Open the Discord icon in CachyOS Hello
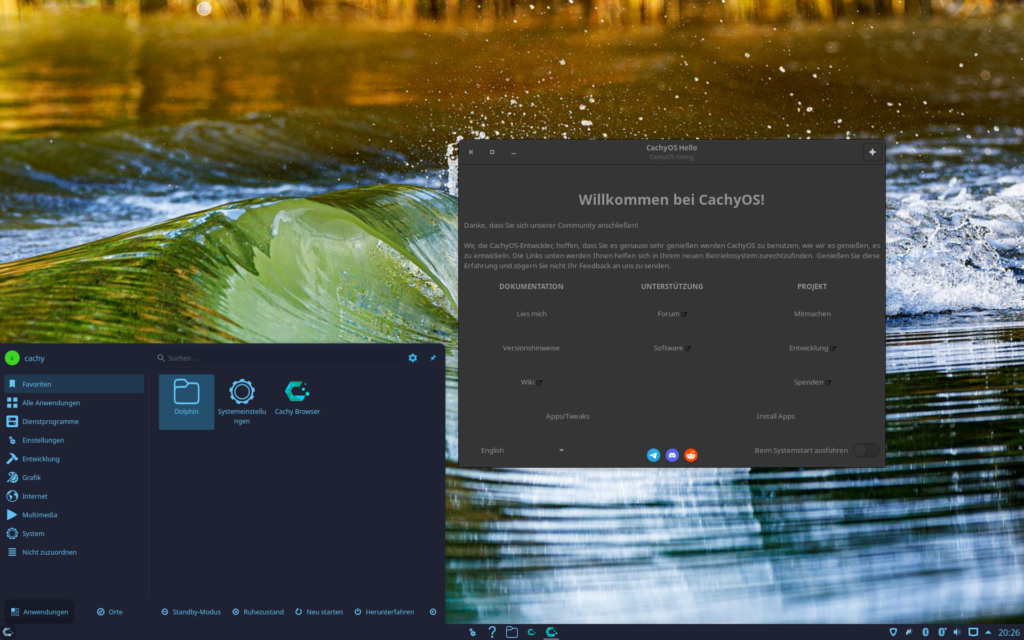1024x640 pixels. [x=672, y=455]
